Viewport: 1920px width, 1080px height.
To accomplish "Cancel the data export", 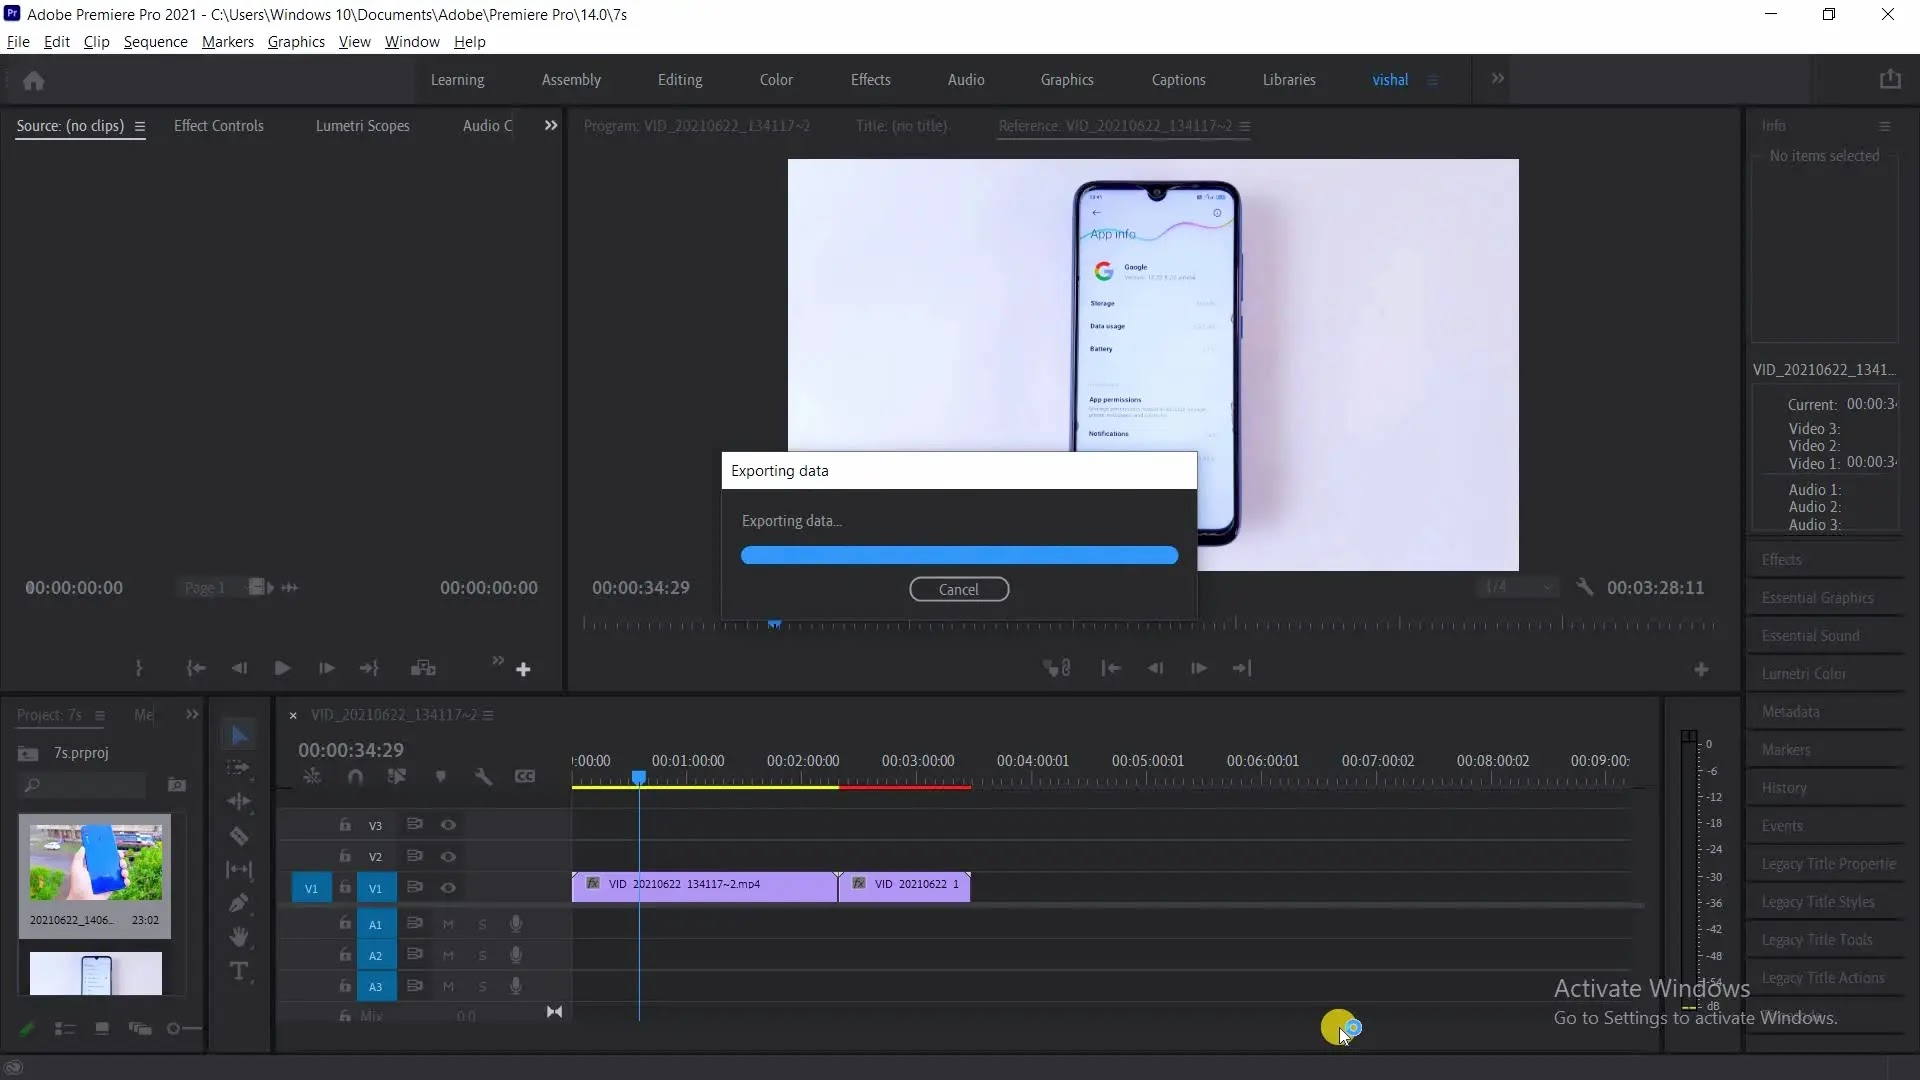I will [958, 590].
